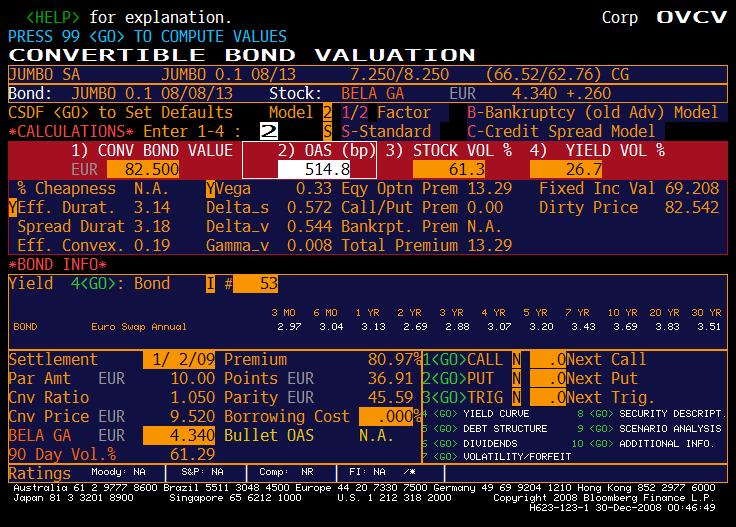Screen dimensions: 736x527
Task: Open 1<GO> CALL schedule
Action: [463, 359]
